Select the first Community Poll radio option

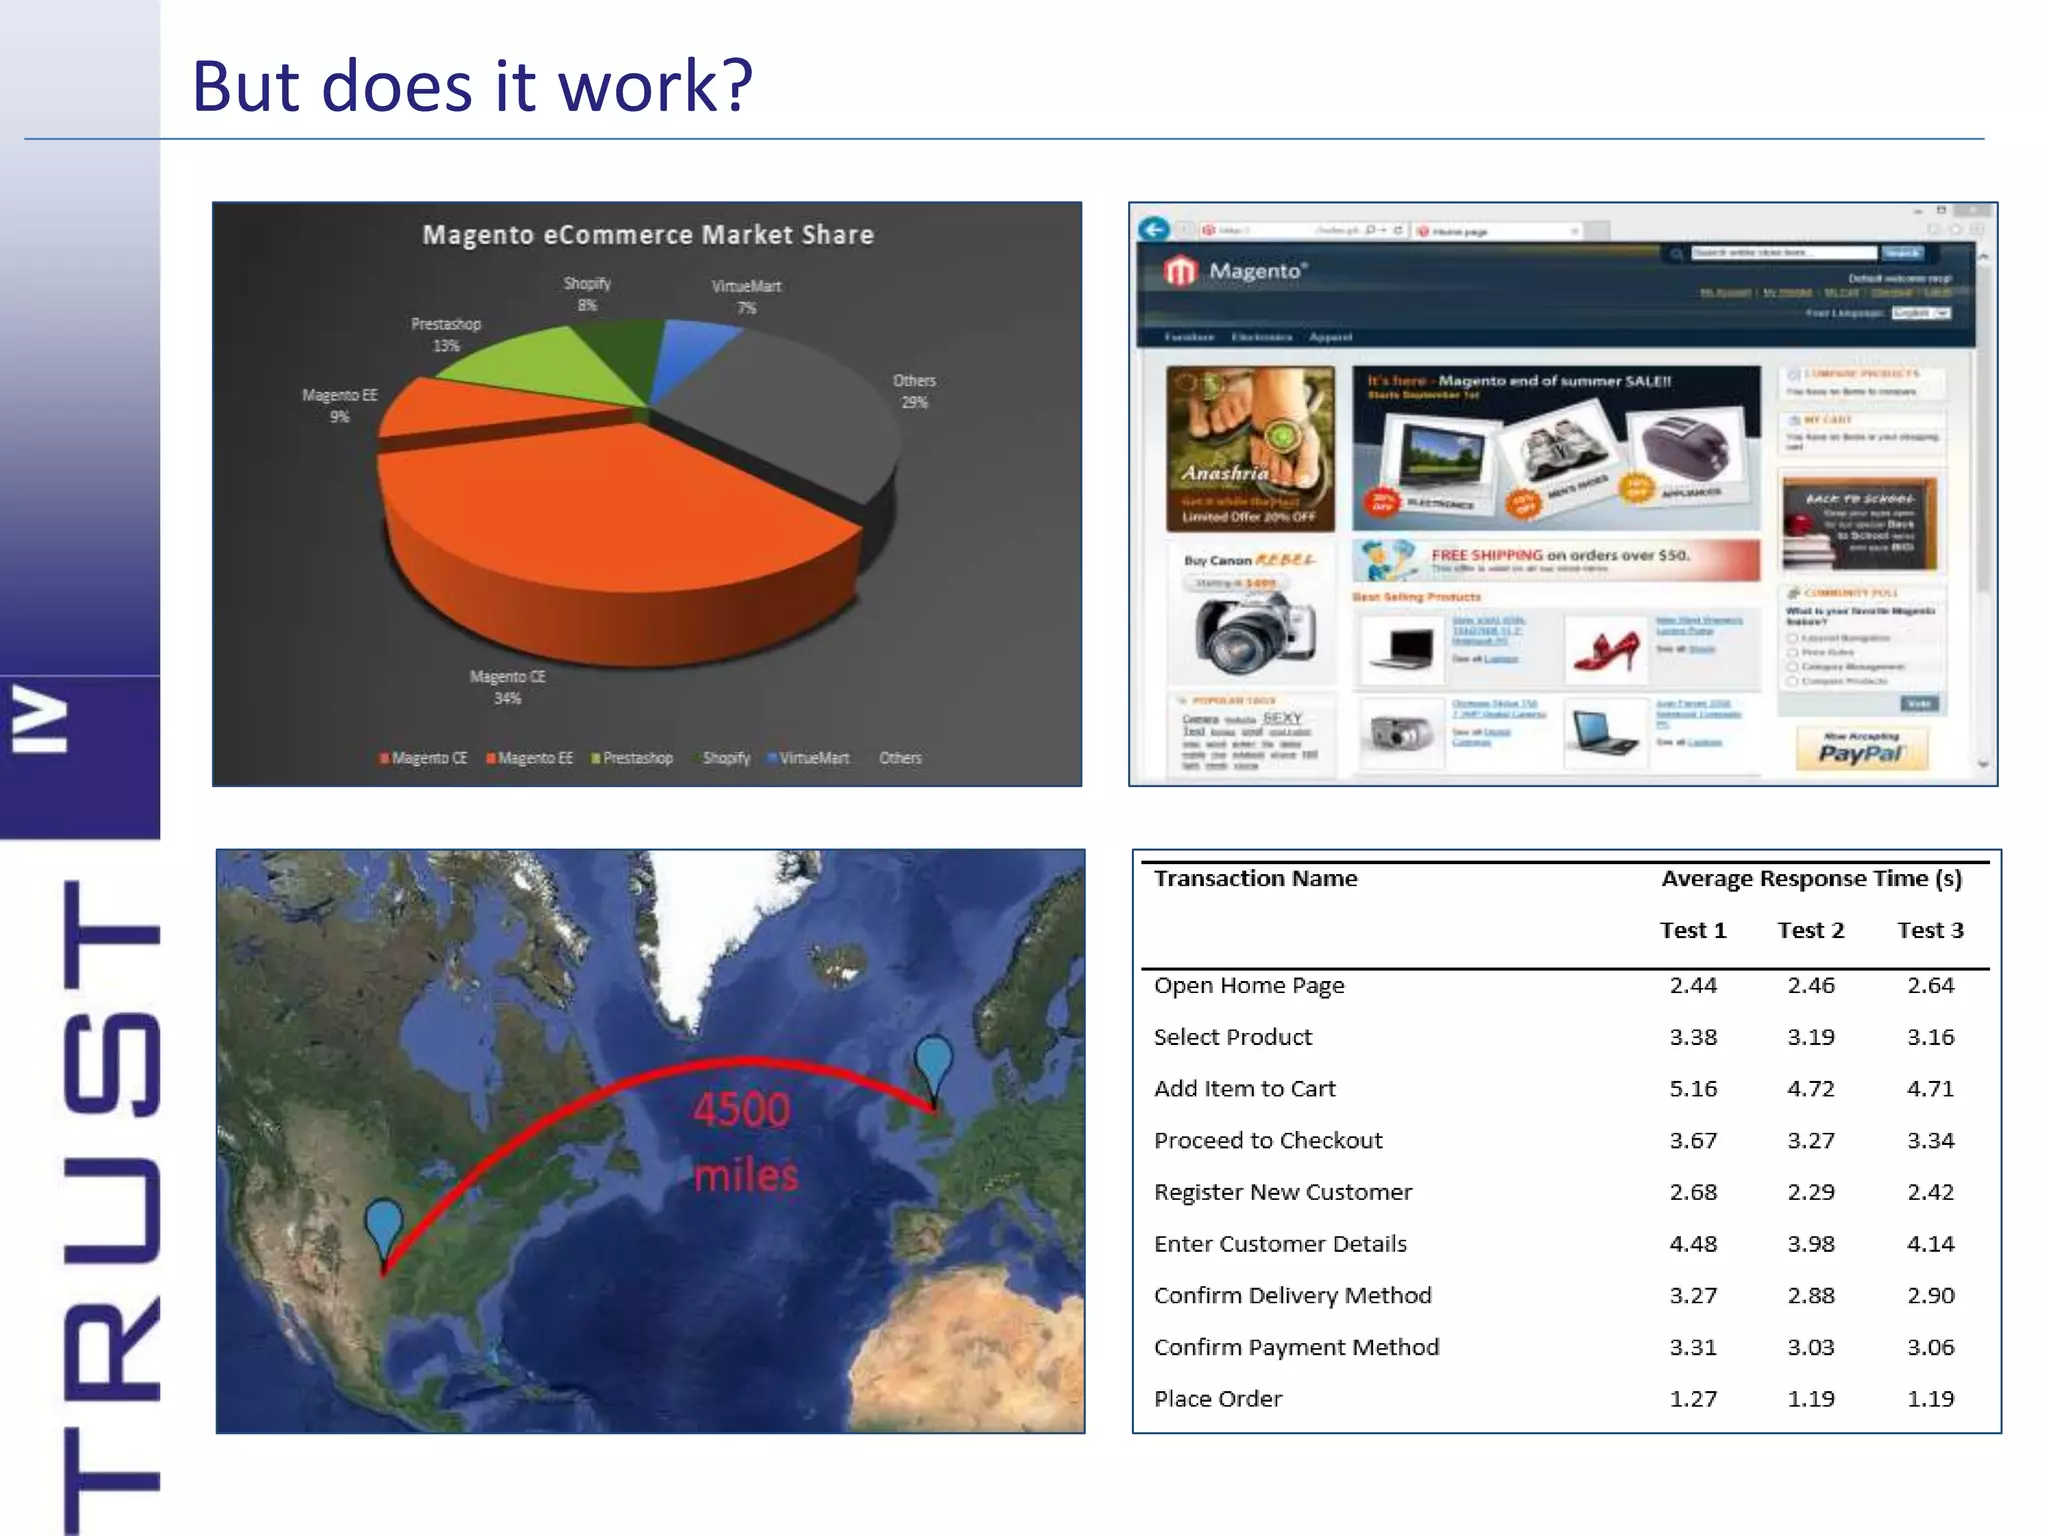pyautogui.click(x=1793, y=638)
